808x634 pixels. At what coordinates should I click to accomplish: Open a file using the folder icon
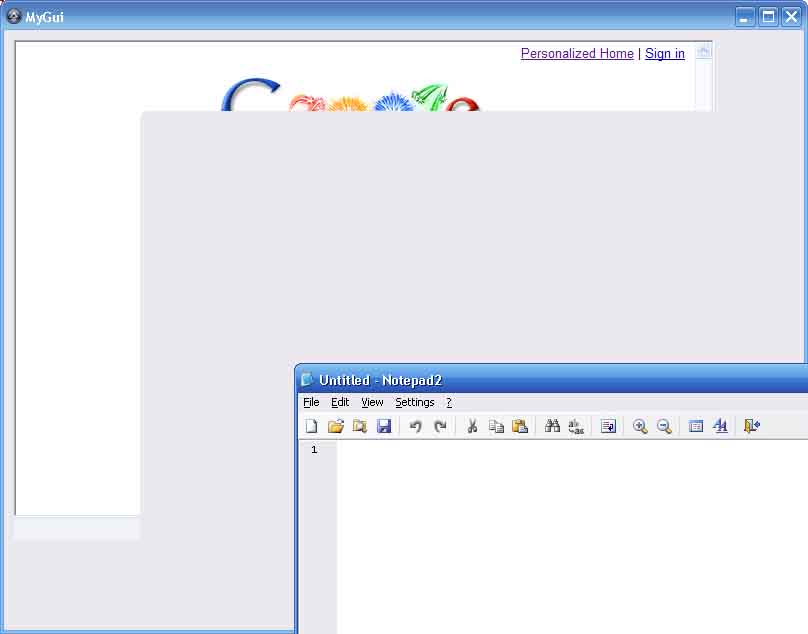336,426
